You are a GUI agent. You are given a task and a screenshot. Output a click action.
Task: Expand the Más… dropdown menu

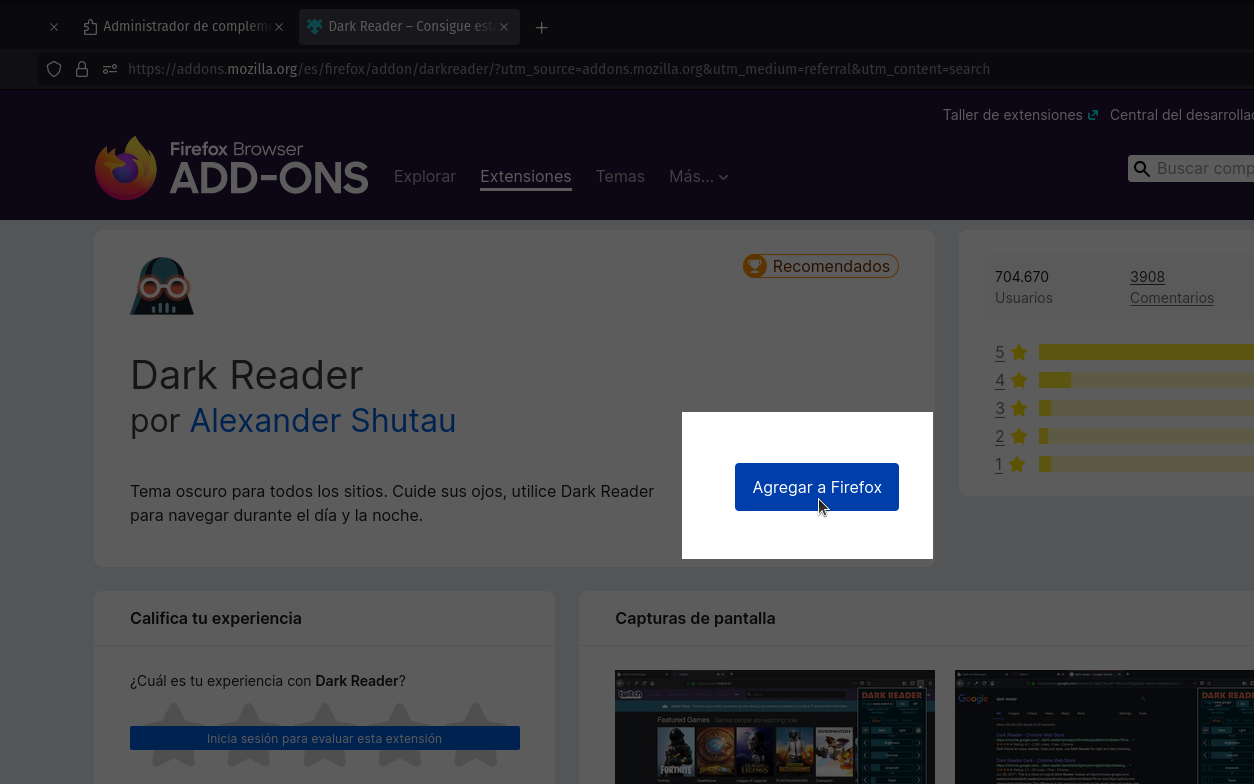698,176
